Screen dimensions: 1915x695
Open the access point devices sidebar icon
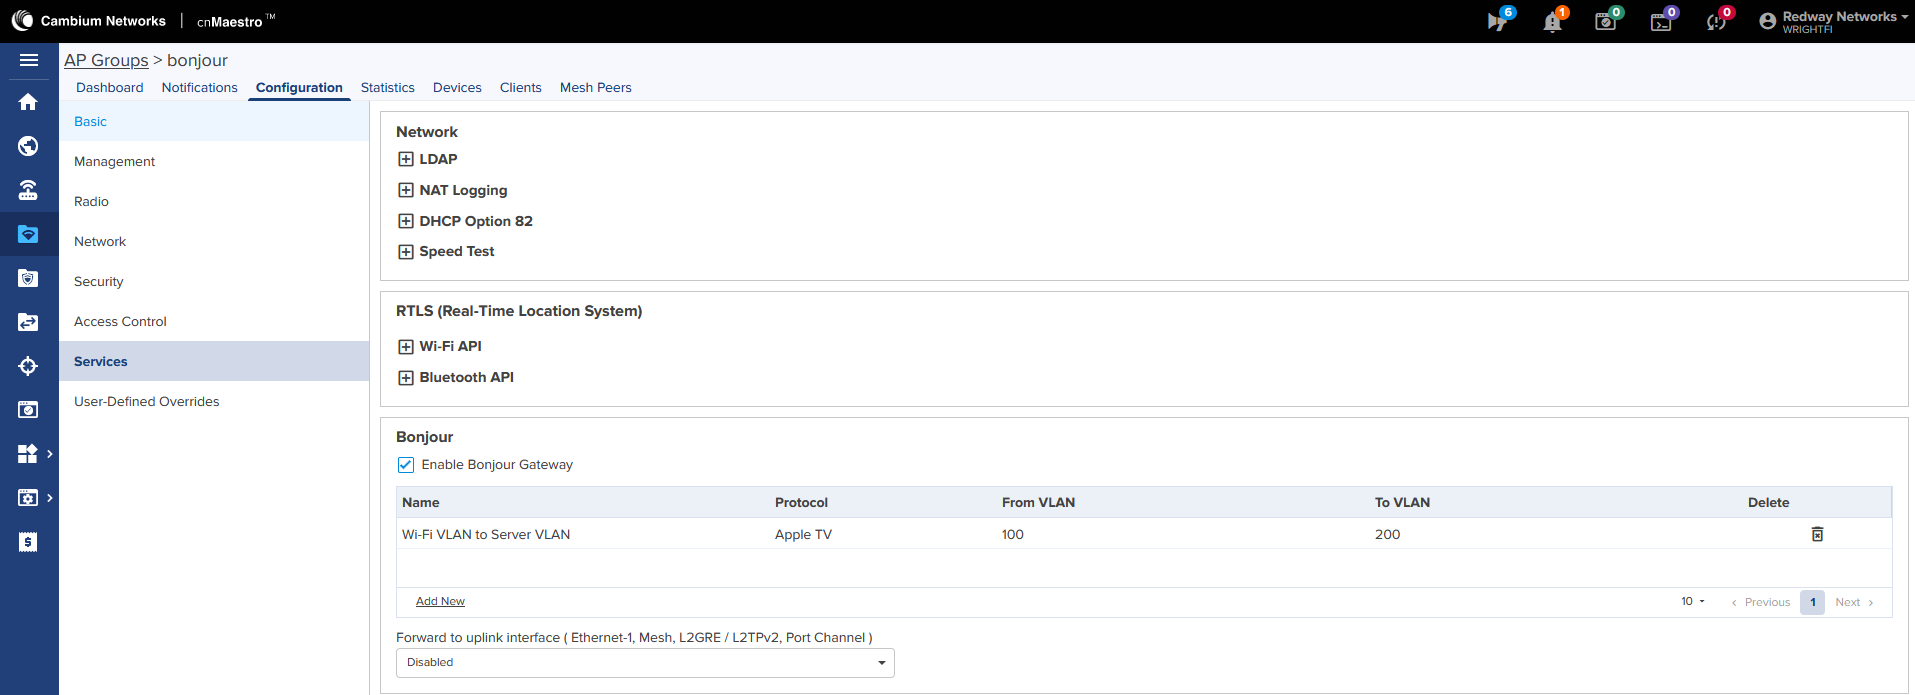click(x=28, y=190)
